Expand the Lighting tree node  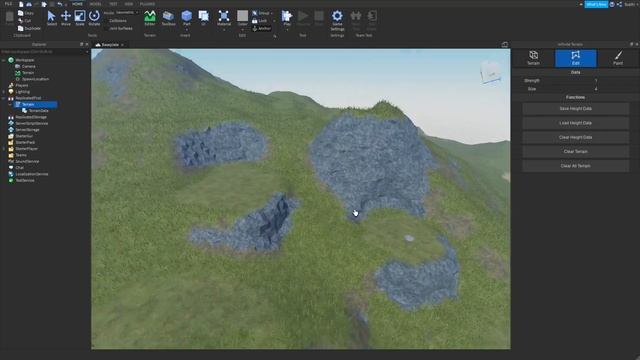pos(4,92)
